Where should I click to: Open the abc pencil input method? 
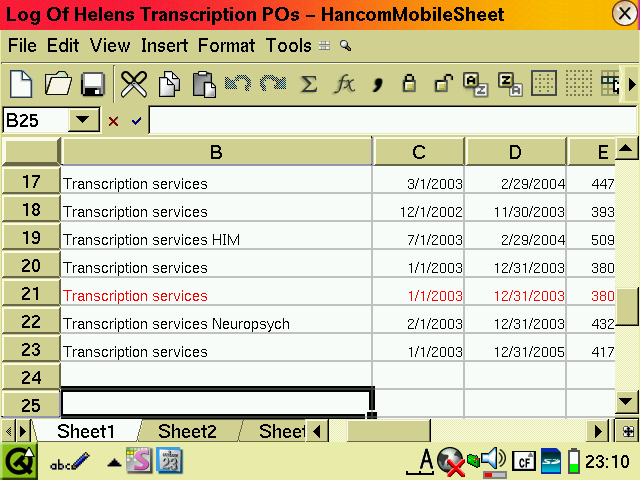[69, 462]
